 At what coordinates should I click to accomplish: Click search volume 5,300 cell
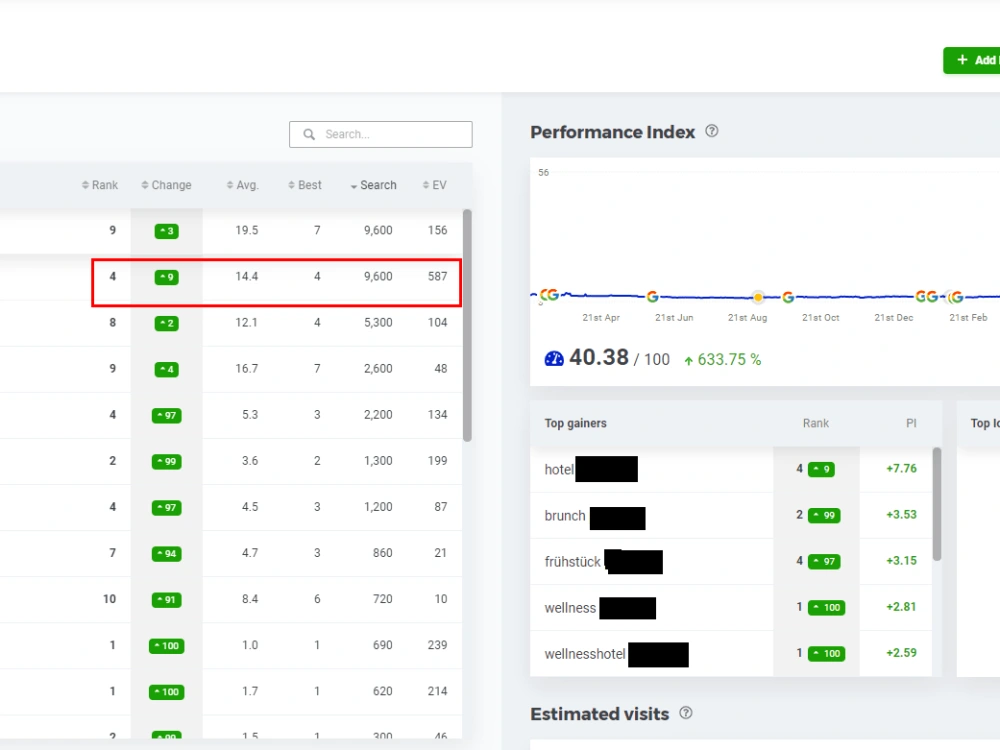378,323
